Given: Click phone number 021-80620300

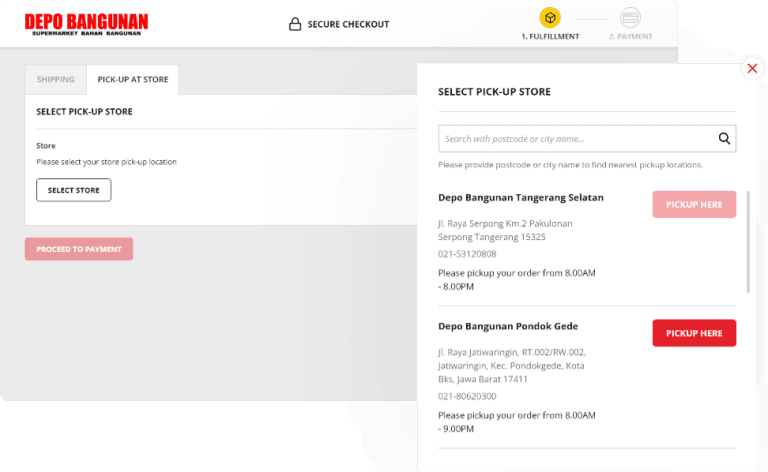Looking at the screenshot, I should (x=467, y=396).
